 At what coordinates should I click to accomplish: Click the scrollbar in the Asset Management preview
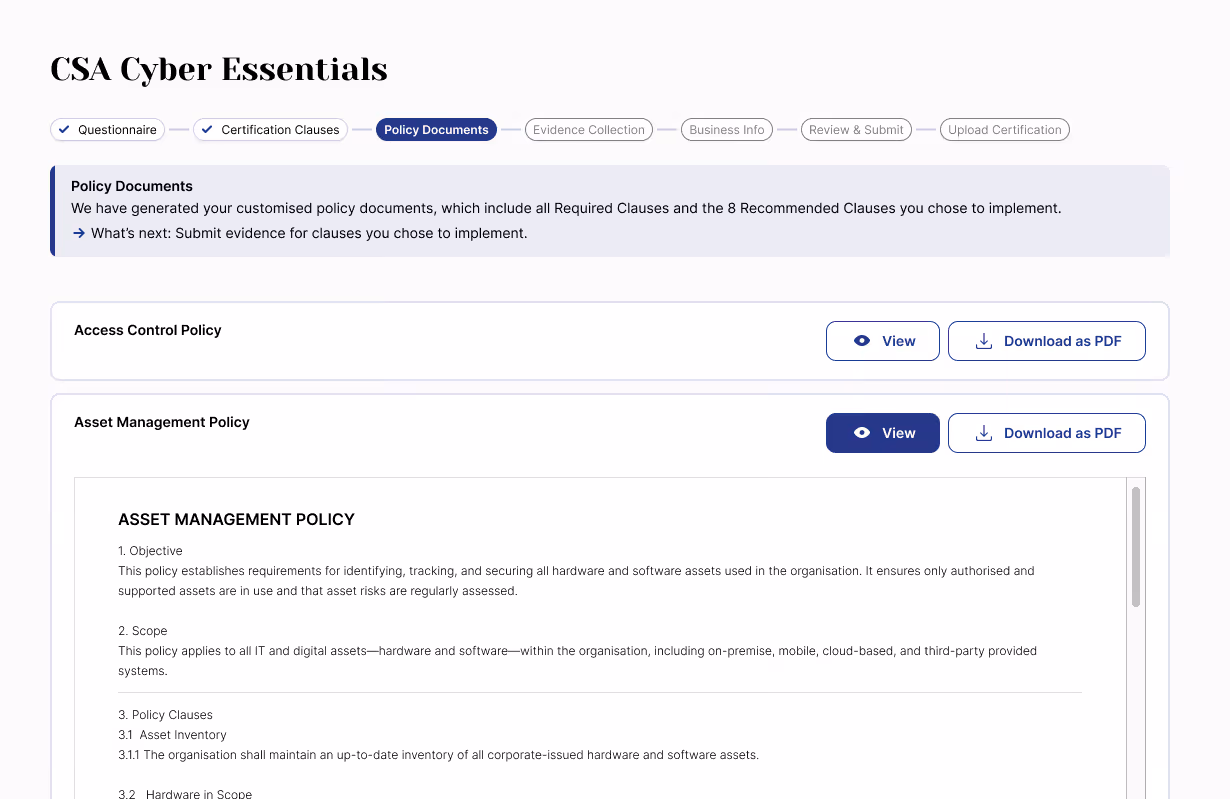click(1136, 545)
